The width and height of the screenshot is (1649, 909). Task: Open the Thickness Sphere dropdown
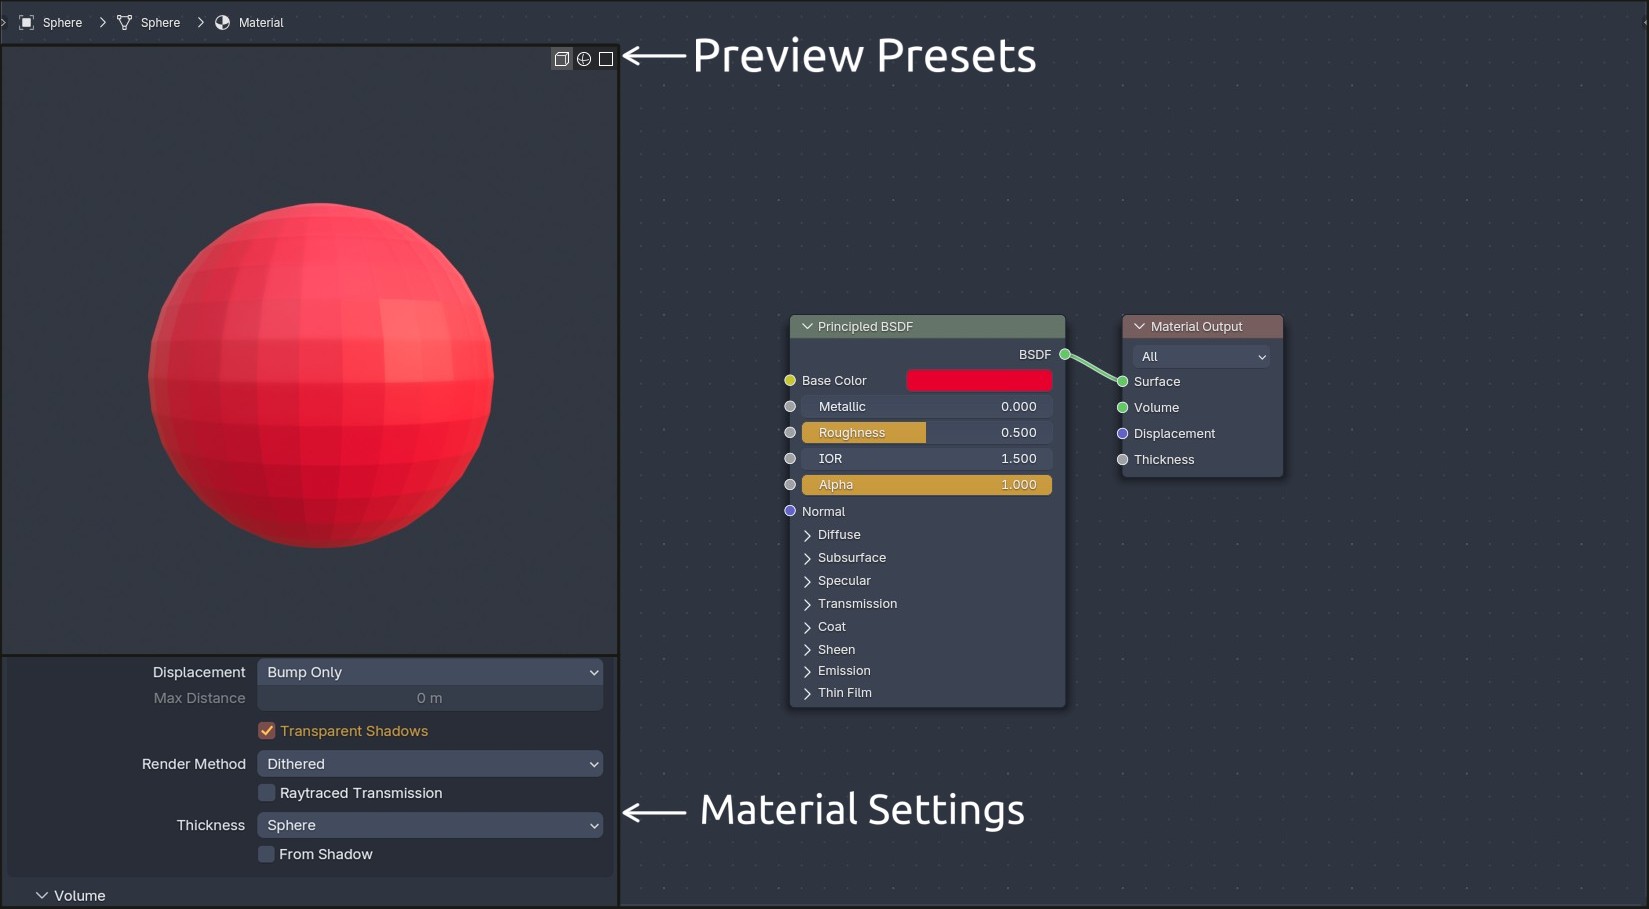pos(430,825)
